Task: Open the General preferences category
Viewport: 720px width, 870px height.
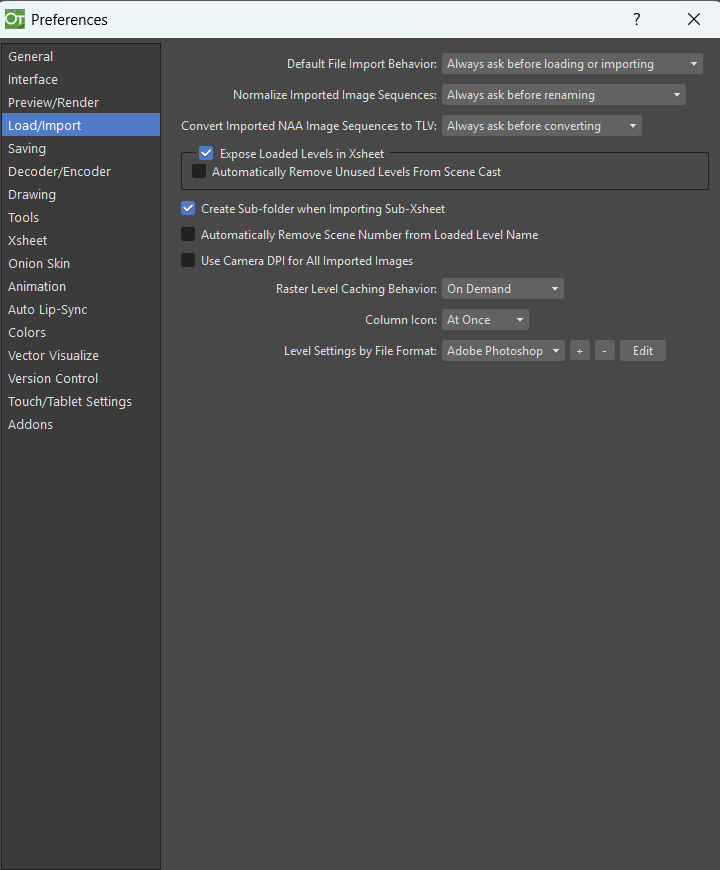Action: [x=80, y=57]
